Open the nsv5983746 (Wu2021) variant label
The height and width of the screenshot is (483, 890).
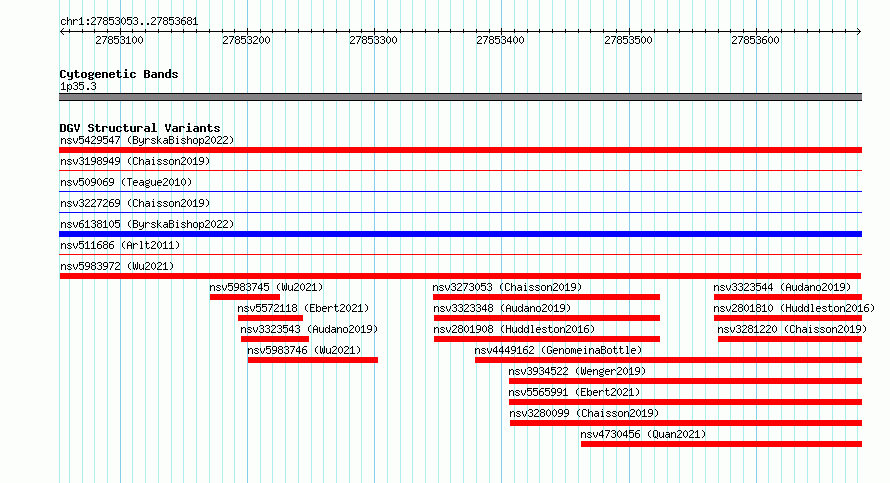point(304,350)
